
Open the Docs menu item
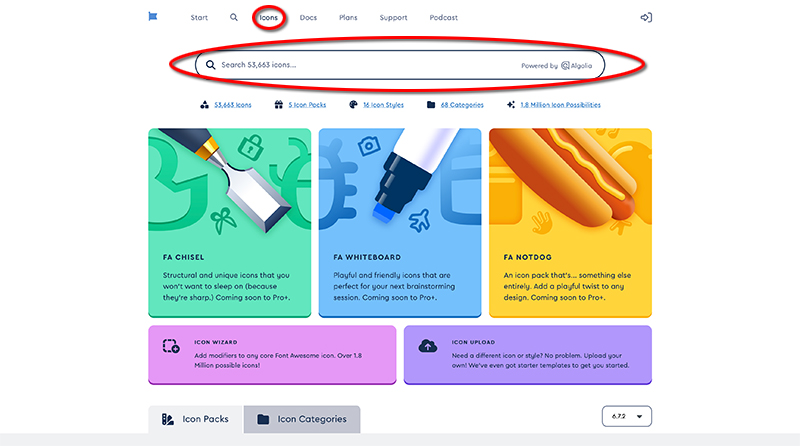tap(308, 18)
